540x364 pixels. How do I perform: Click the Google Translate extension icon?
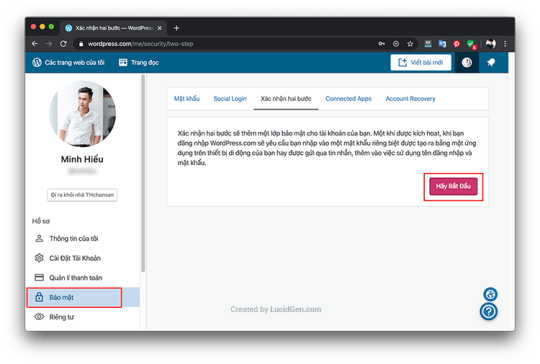click(x=442, y=44)
